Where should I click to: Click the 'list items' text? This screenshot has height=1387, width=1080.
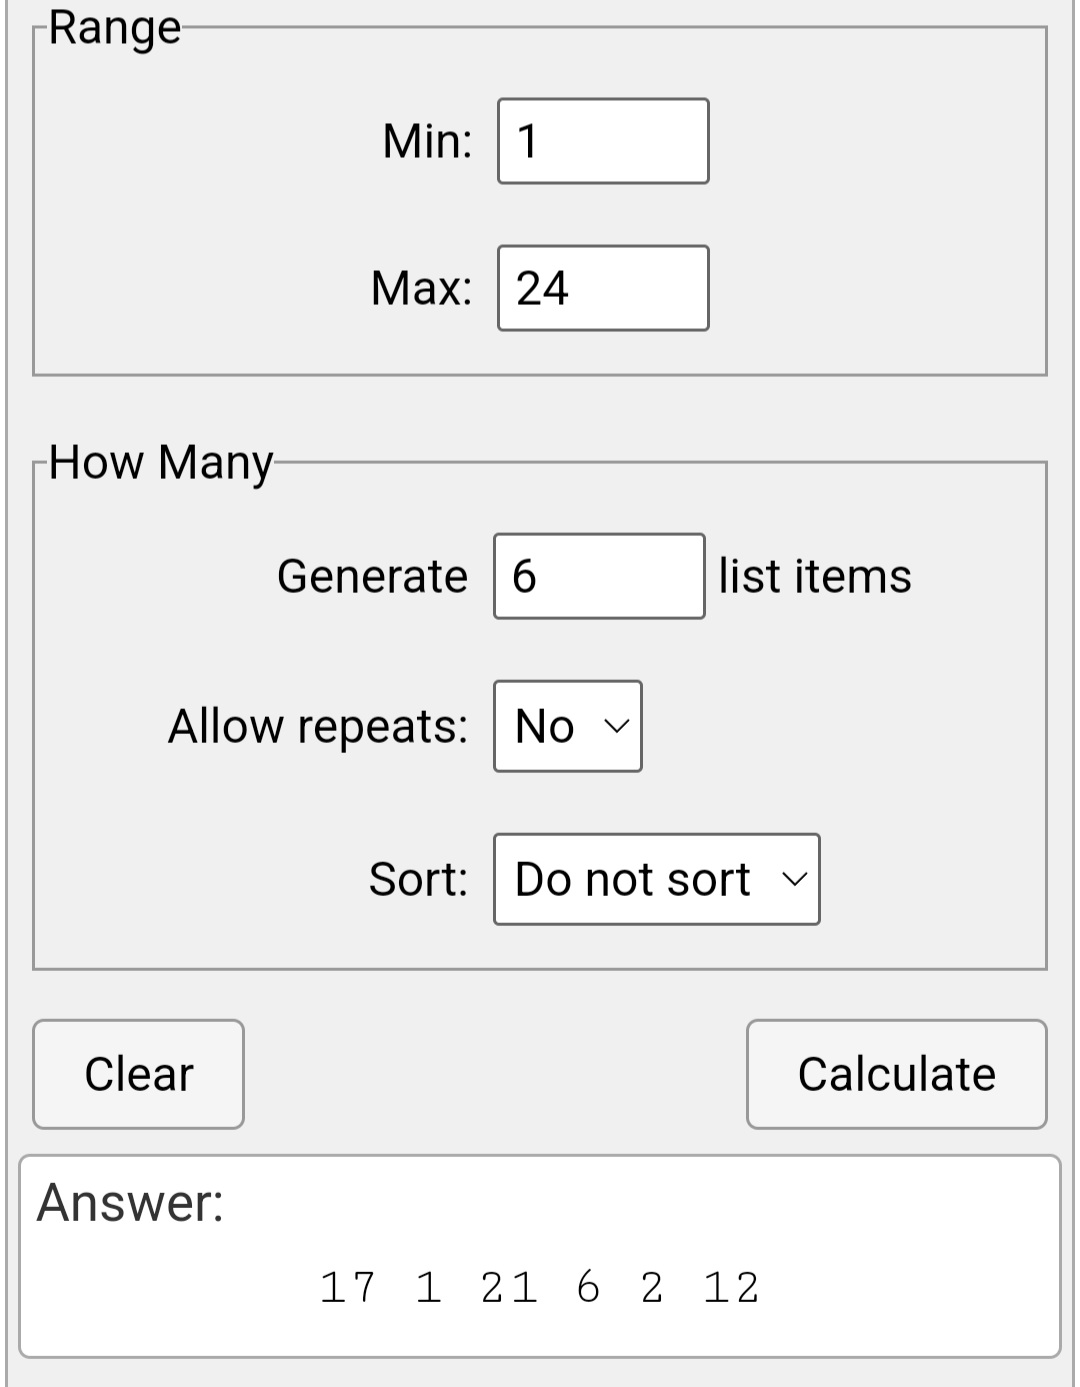coord(815,576)
